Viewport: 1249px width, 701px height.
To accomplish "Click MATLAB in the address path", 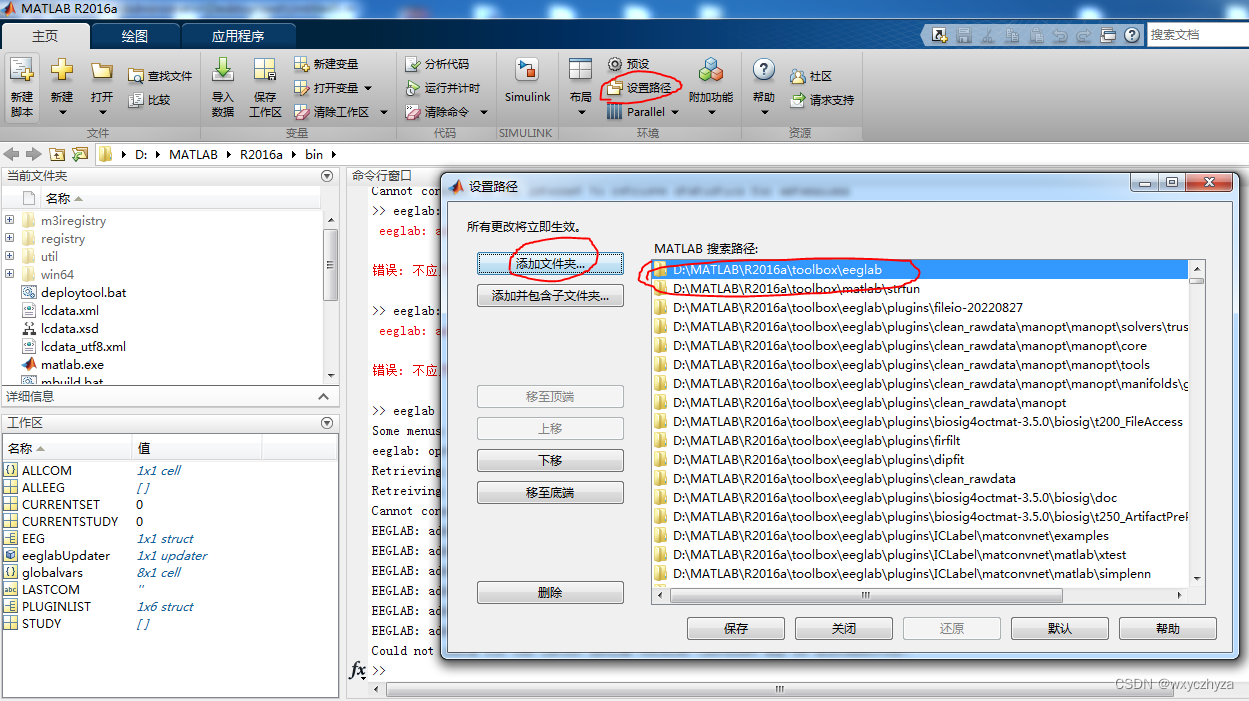I will tap(193, 154).
